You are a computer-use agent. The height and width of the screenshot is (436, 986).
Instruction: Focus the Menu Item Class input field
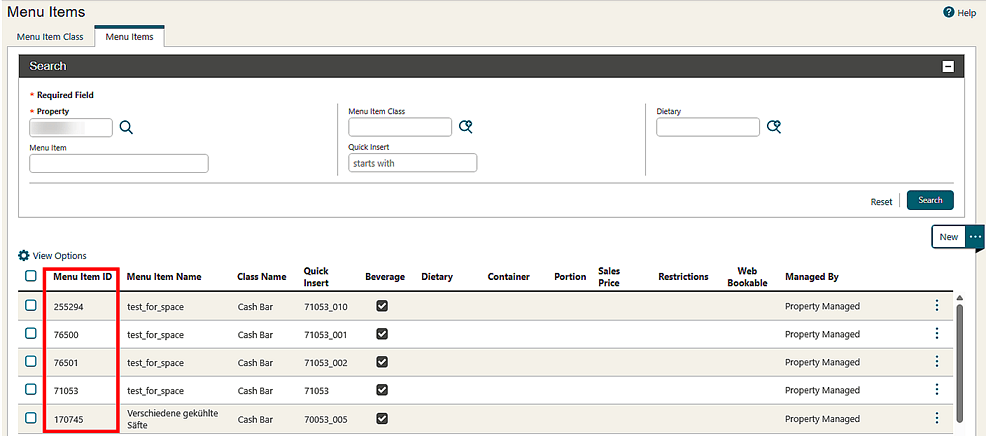click(400, 127)
